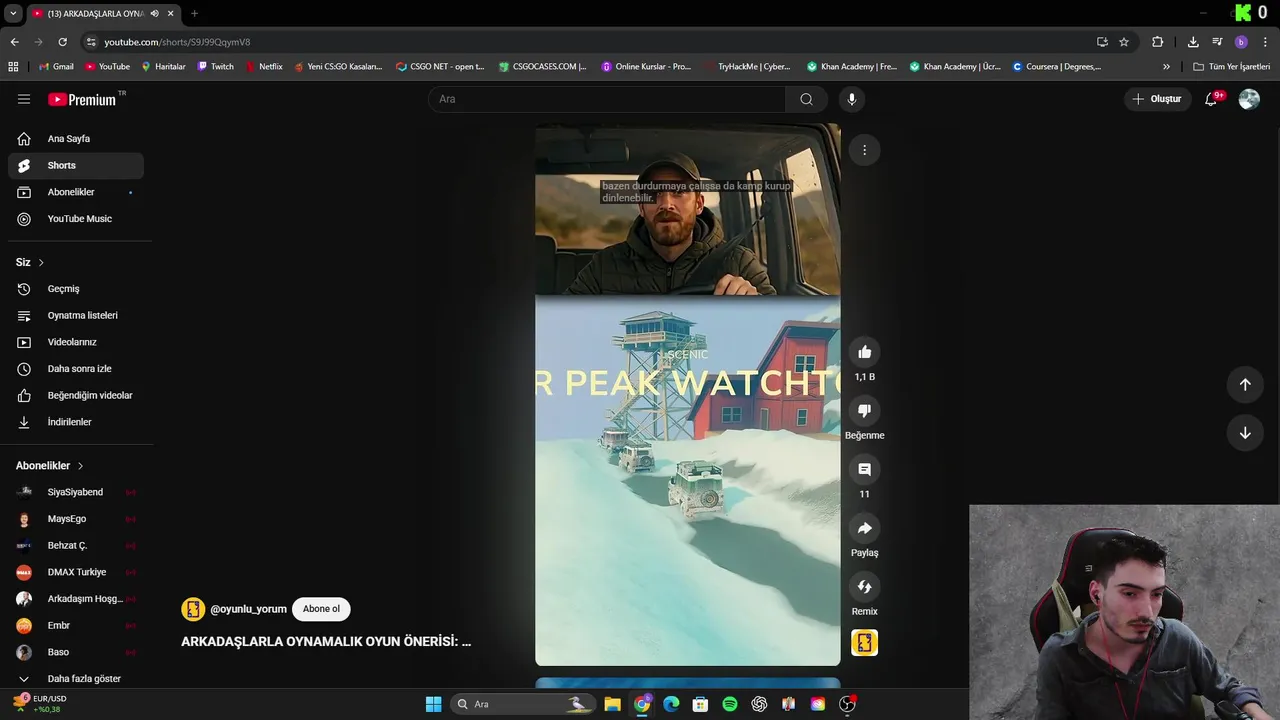Click the search magnifier button
This screenshot has height=720, width=1280.
coord(806,99)
